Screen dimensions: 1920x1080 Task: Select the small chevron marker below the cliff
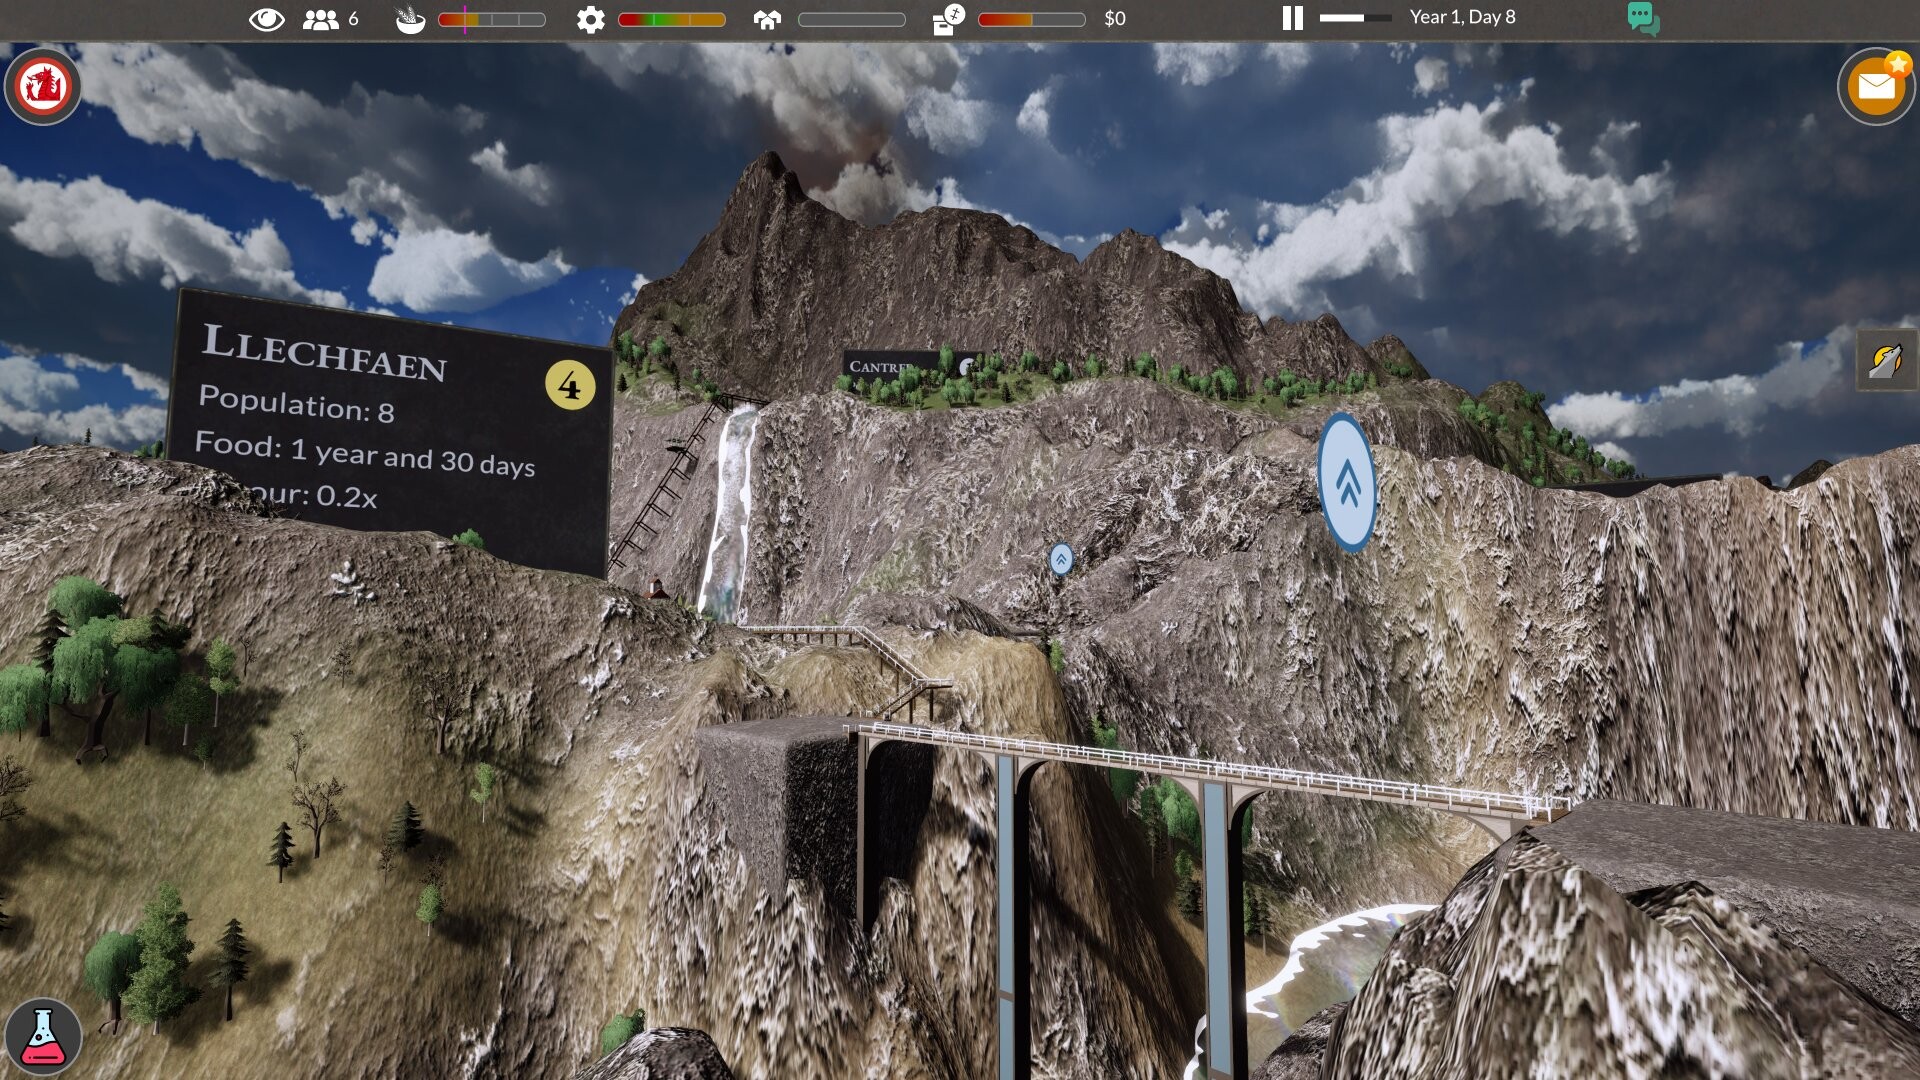[x=1060, y=560]
